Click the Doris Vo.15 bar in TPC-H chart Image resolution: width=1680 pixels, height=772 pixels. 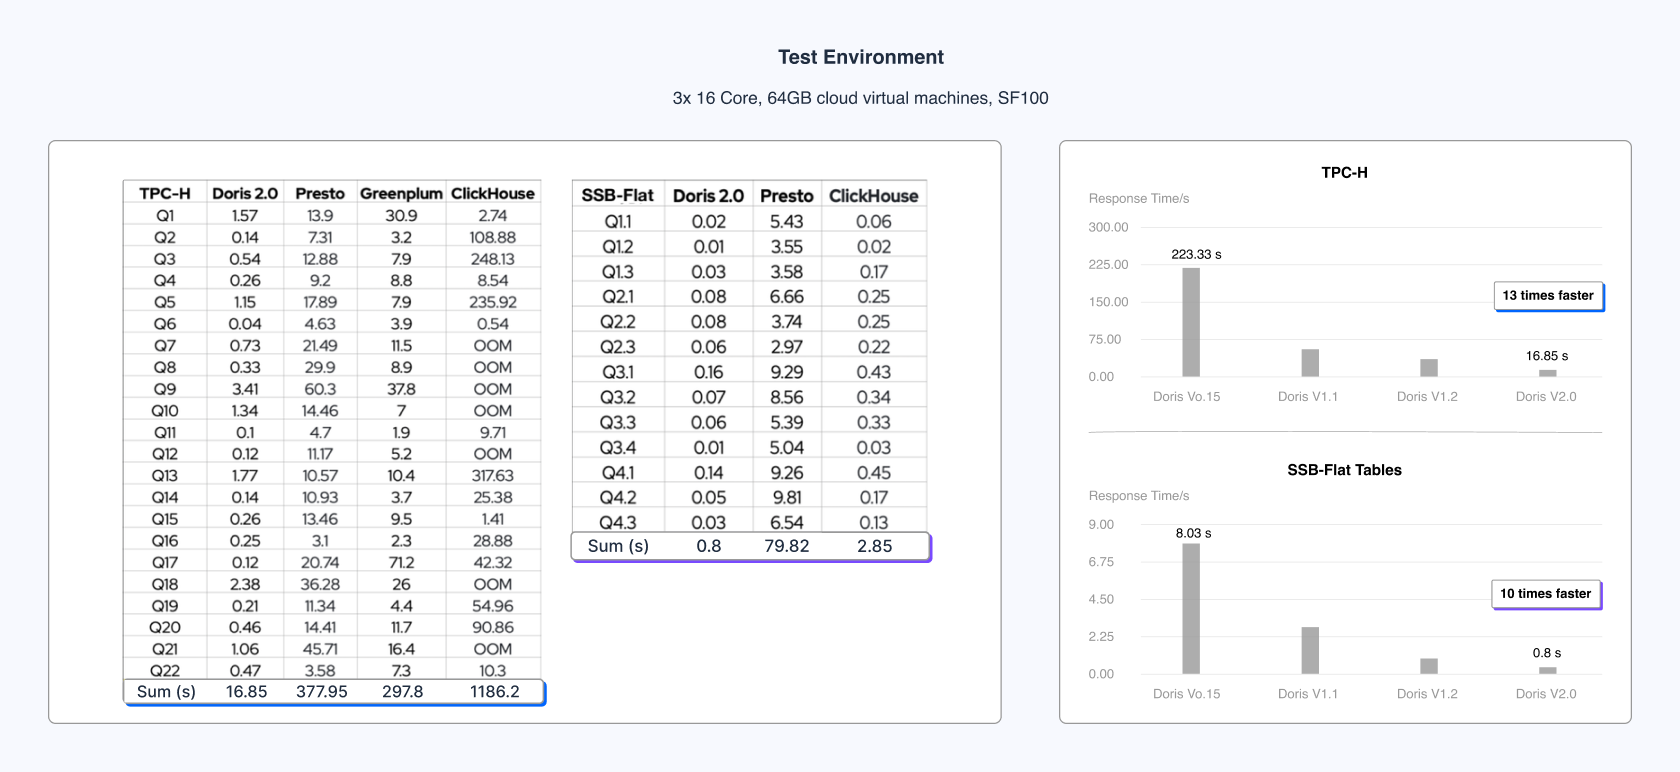click(1191, 322)
